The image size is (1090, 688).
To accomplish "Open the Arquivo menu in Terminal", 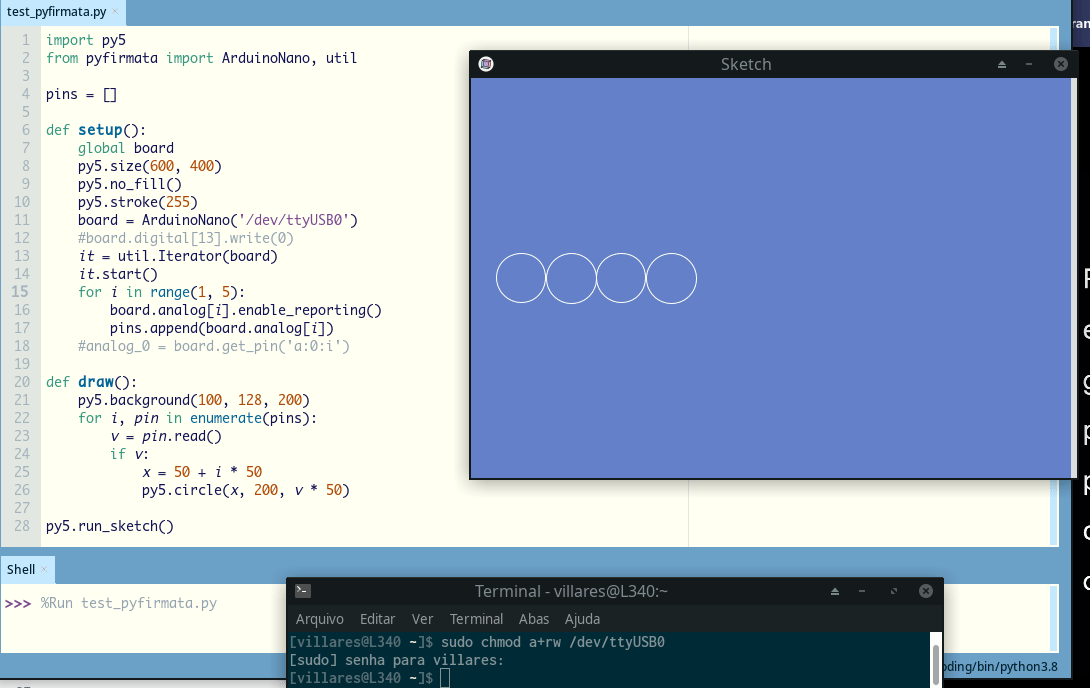I will tap(319, 619).
